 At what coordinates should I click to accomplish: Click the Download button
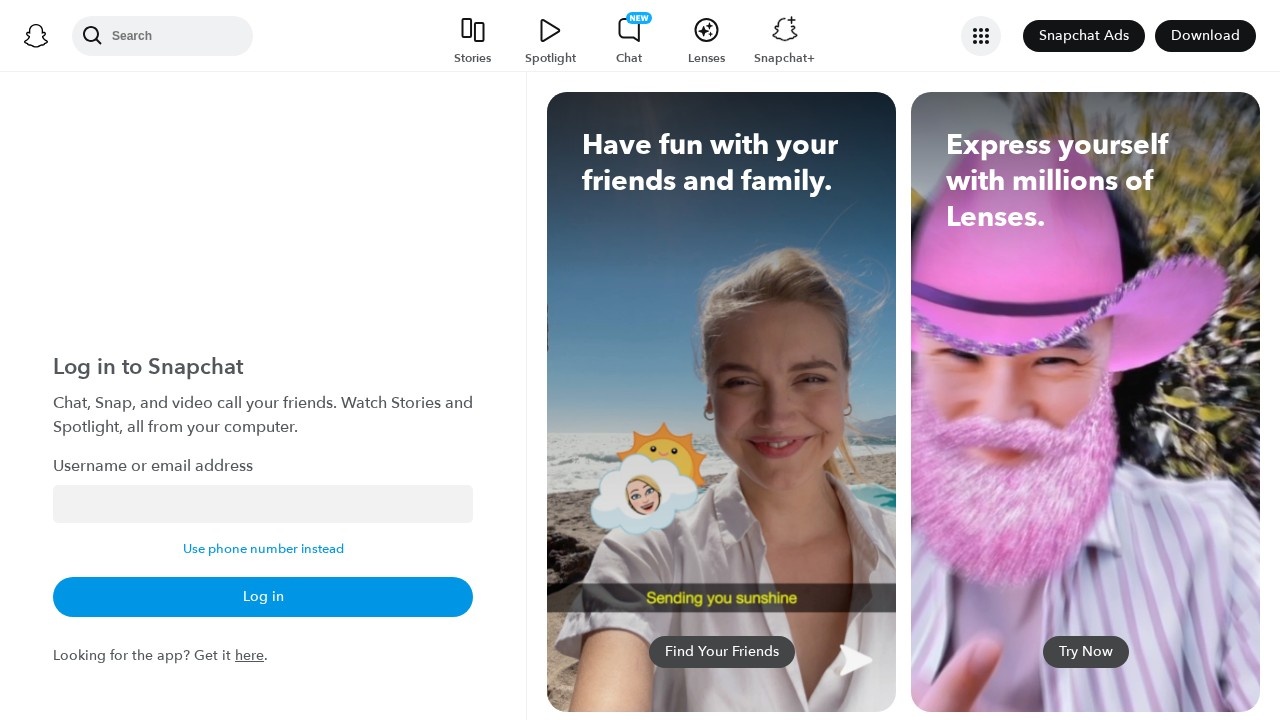coord(1205,36)
